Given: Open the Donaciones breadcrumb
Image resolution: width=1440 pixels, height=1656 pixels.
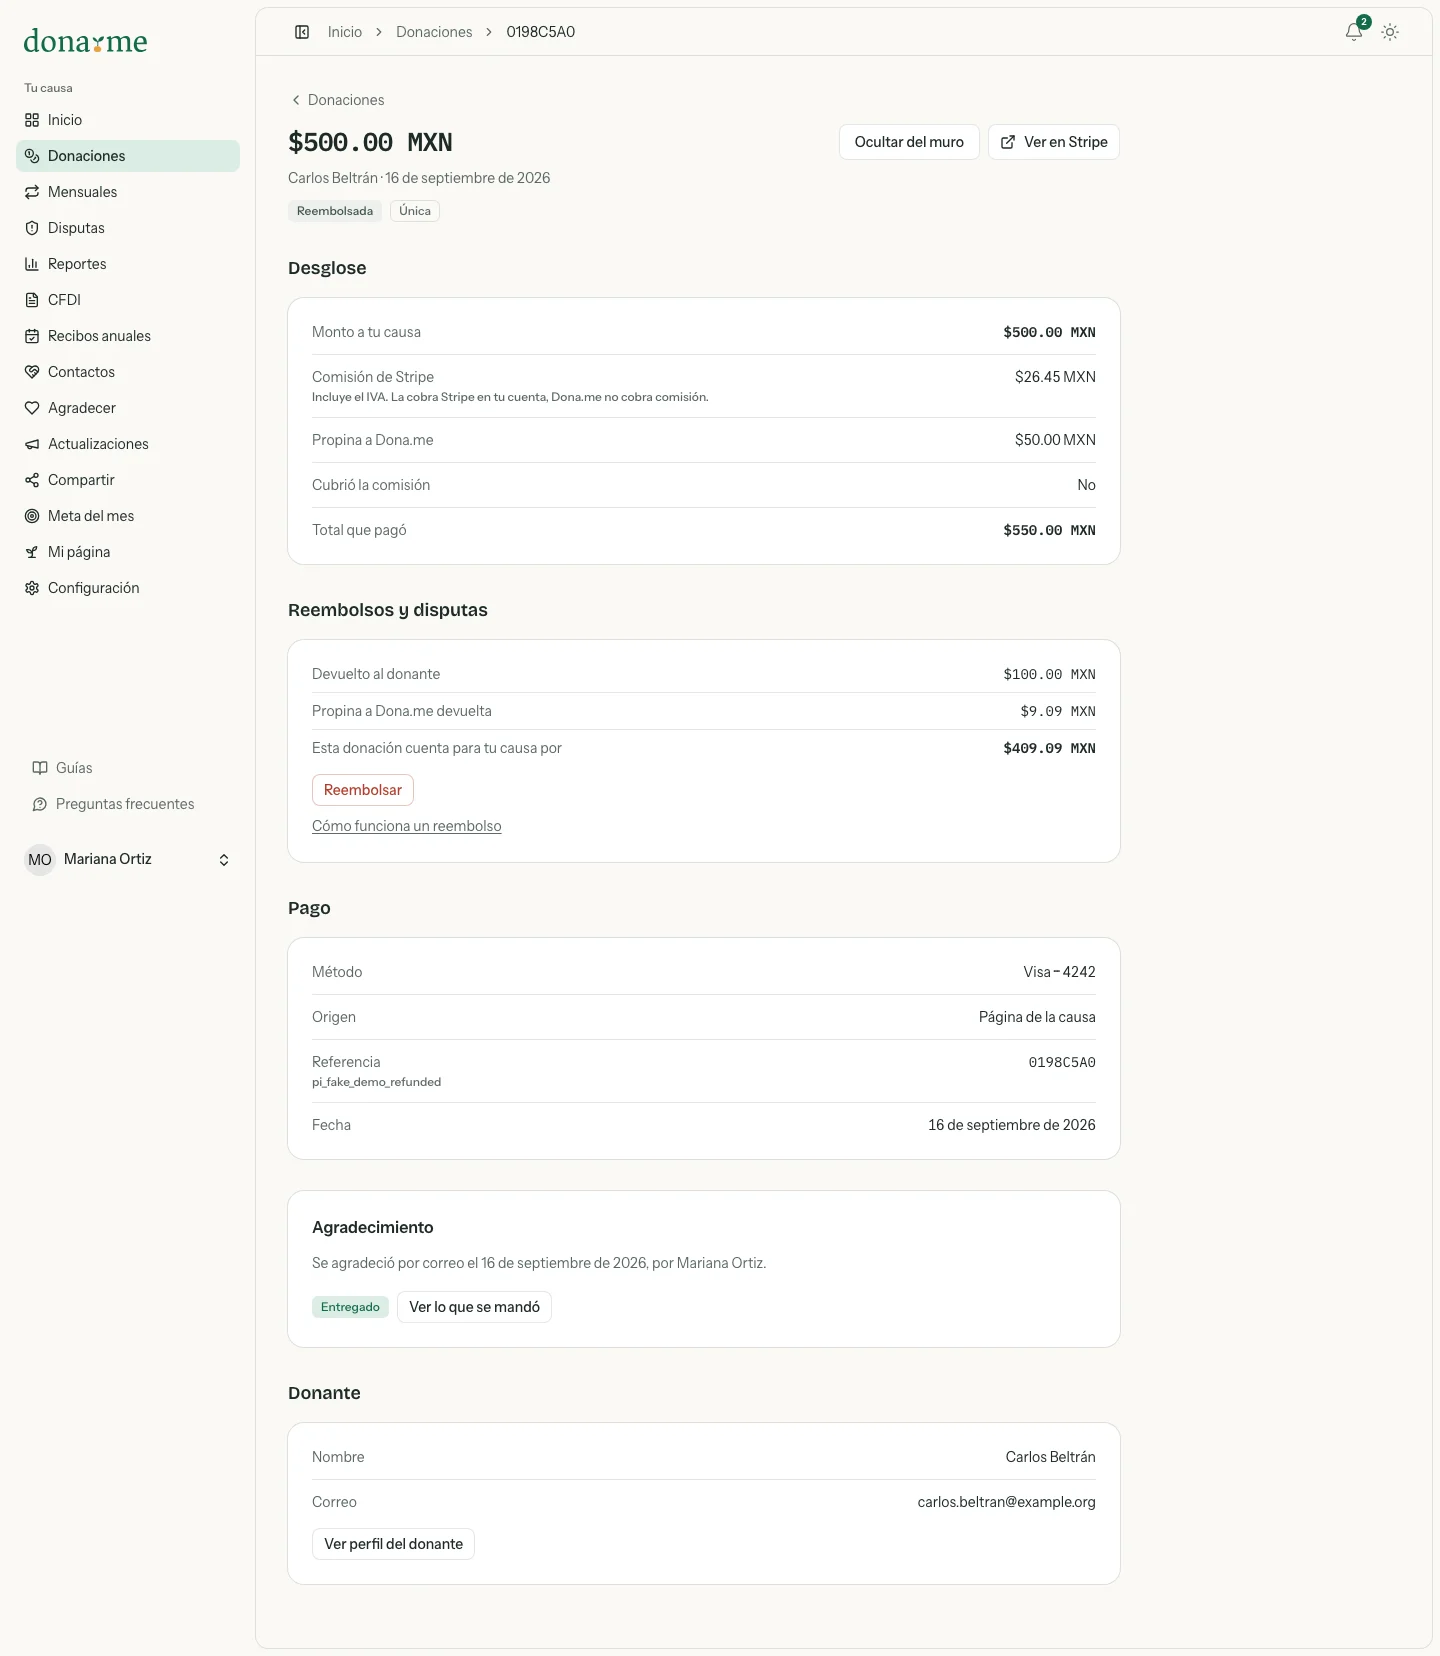Looking at the screenshot, I should 434,32.
